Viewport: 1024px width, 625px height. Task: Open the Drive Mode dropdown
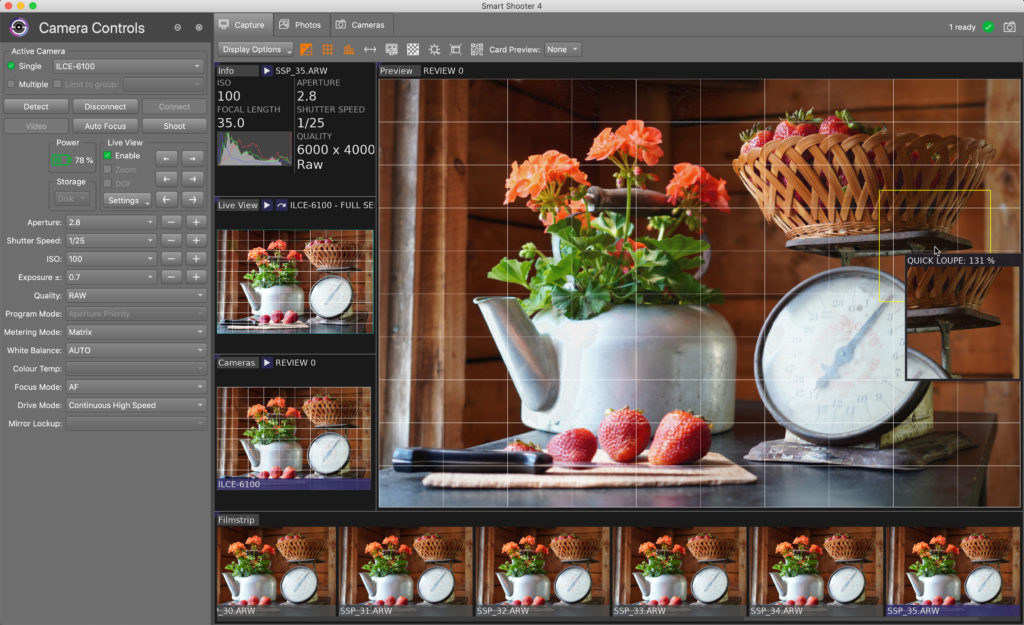pos(136,406)
